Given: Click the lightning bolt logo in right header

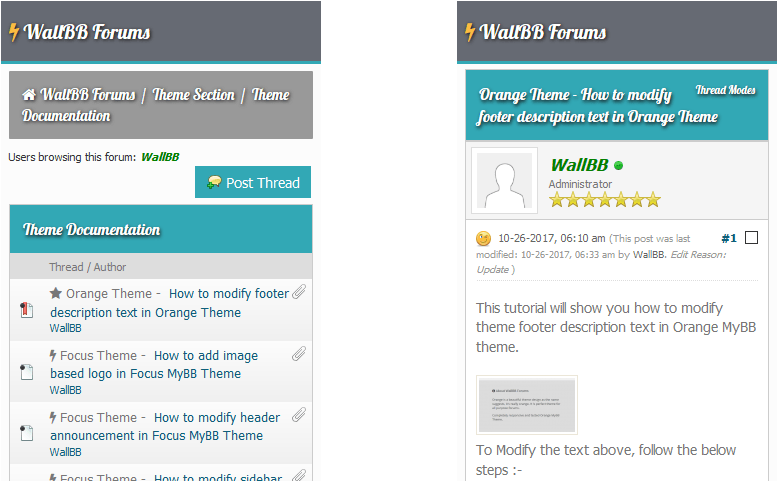Looking at the screenshot, I should pos(470,32).
